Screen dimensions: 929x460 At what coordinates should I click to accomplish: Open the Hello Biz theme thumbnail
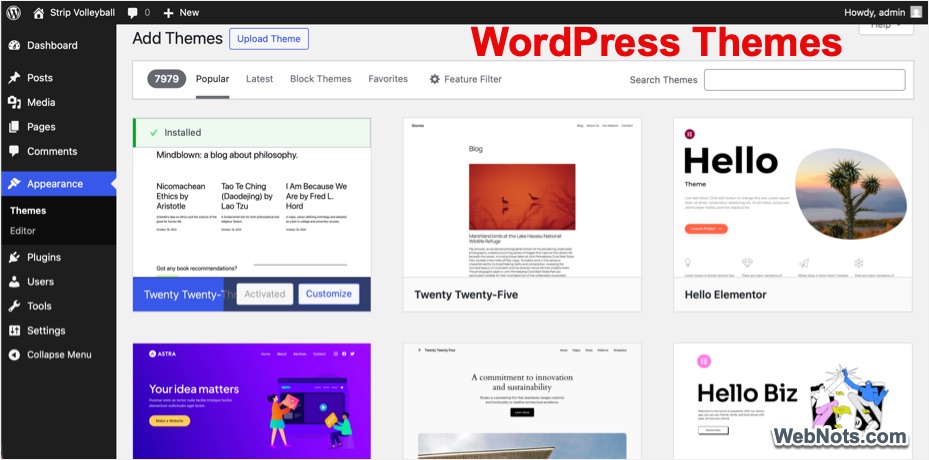point(793,401)
